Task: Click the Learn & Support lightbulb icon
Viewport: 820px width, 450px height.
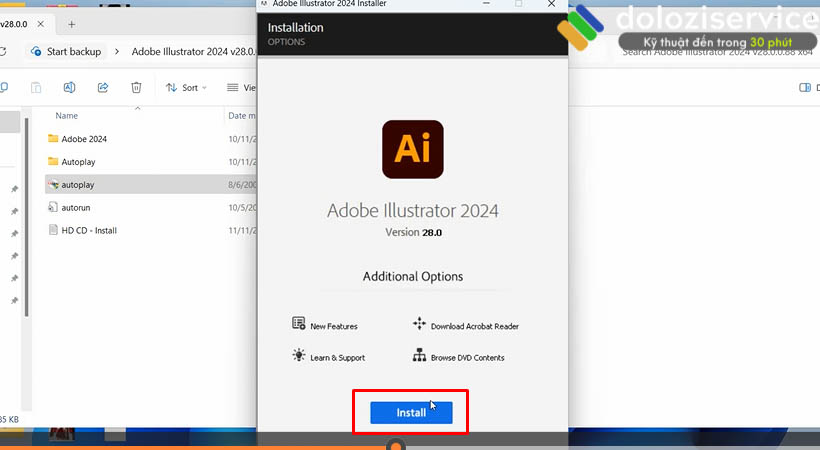Action: (298, 355)
